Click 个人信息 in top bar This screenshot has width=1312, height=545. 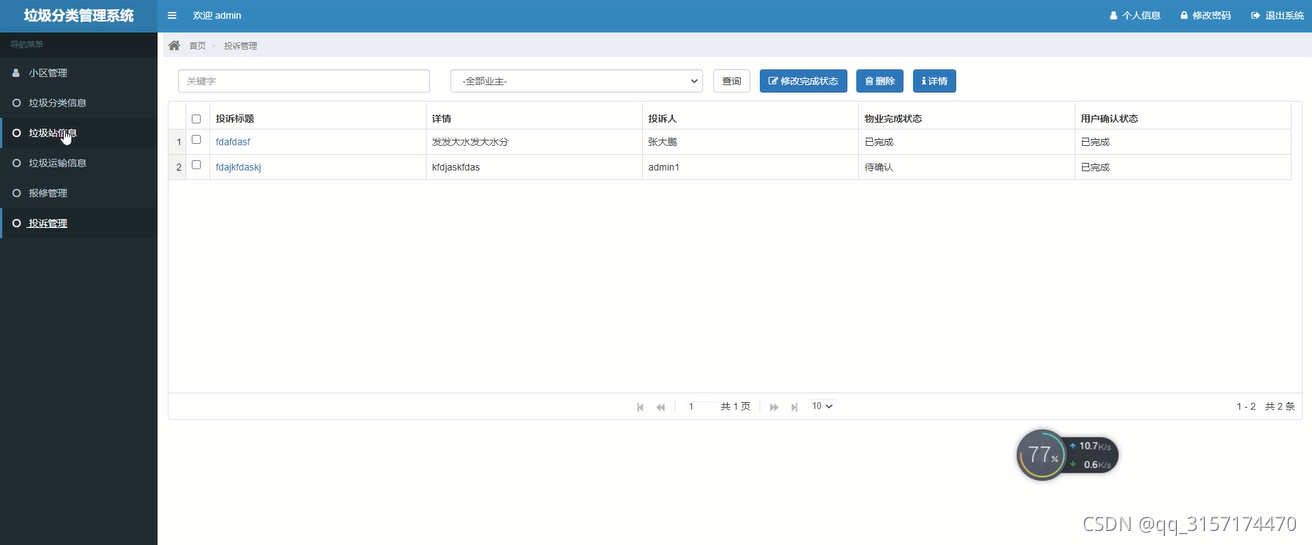[1134, 16]
